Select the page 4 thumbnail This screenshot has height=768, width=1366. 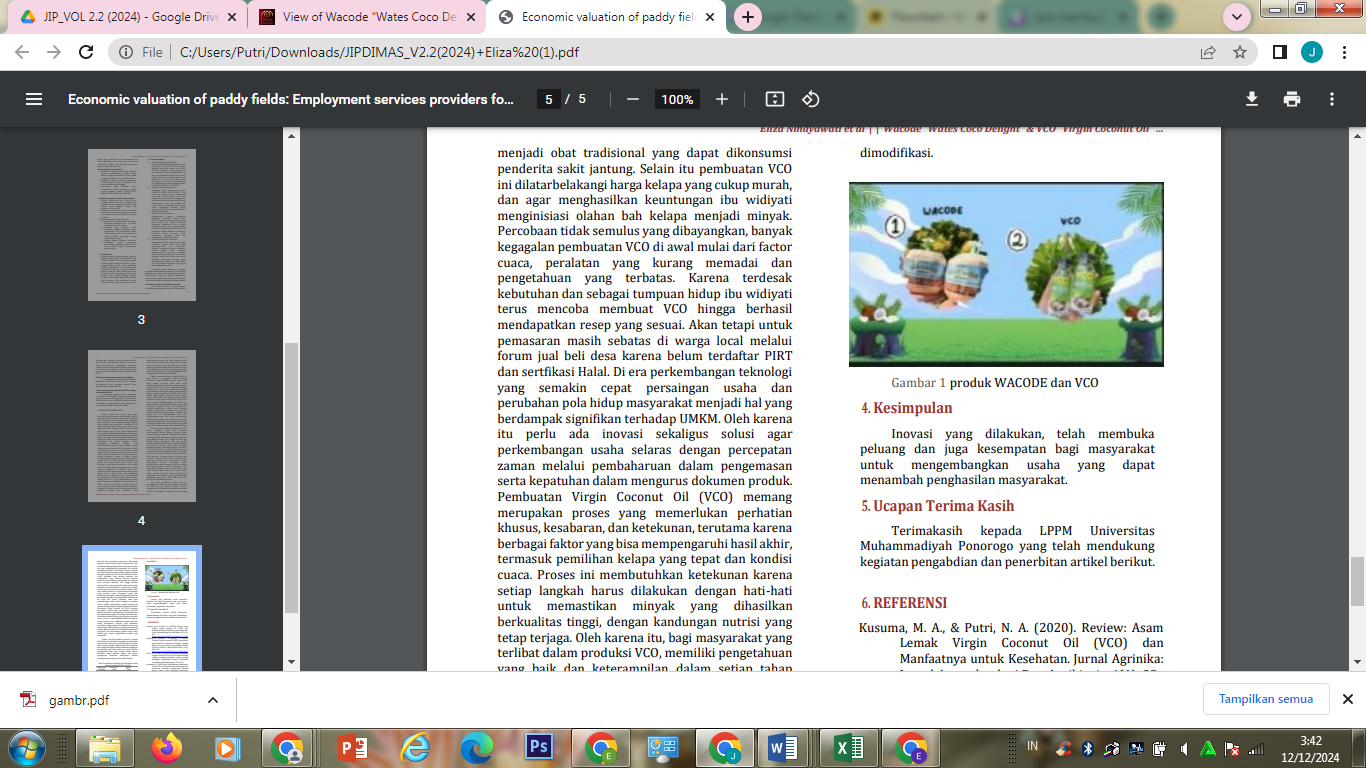tap(141, 426)
